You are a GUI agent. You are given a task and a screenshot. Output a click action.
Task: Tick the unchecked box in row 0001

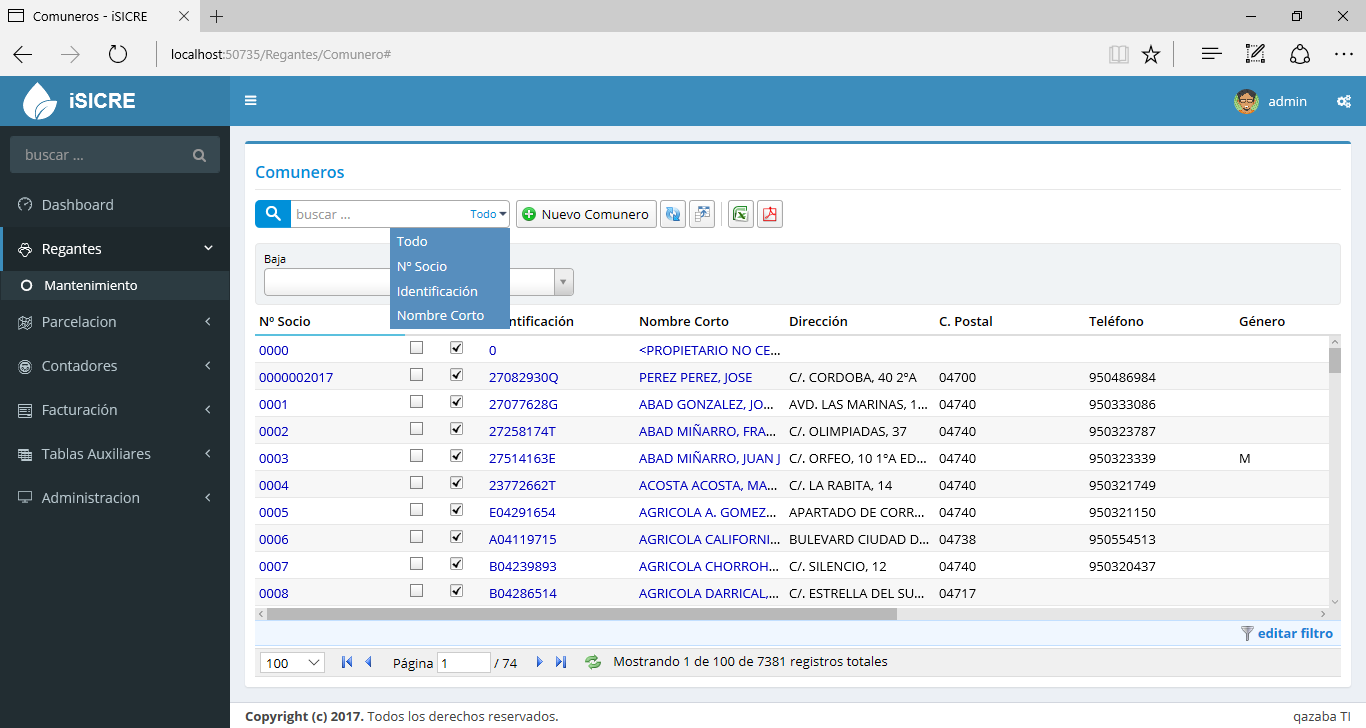coord(417,402)
